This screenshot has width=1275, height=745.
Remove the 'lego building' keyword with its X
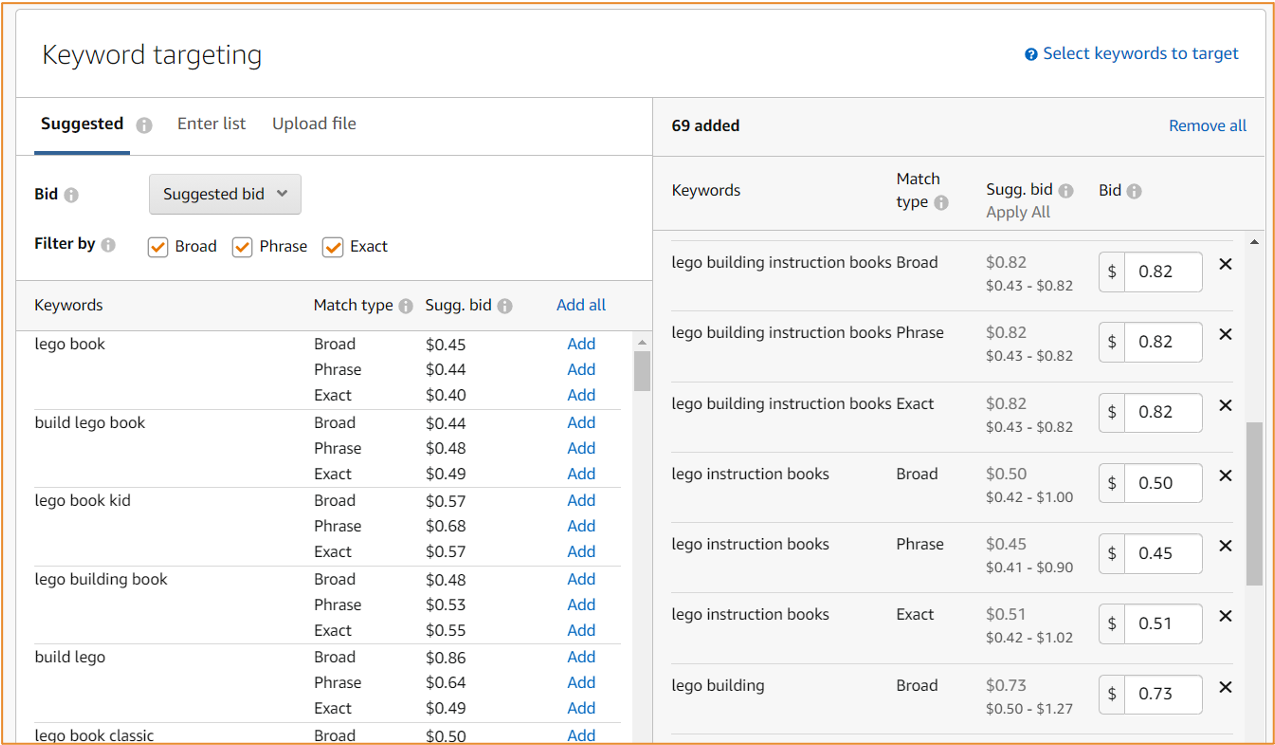tap(1225, 687)
